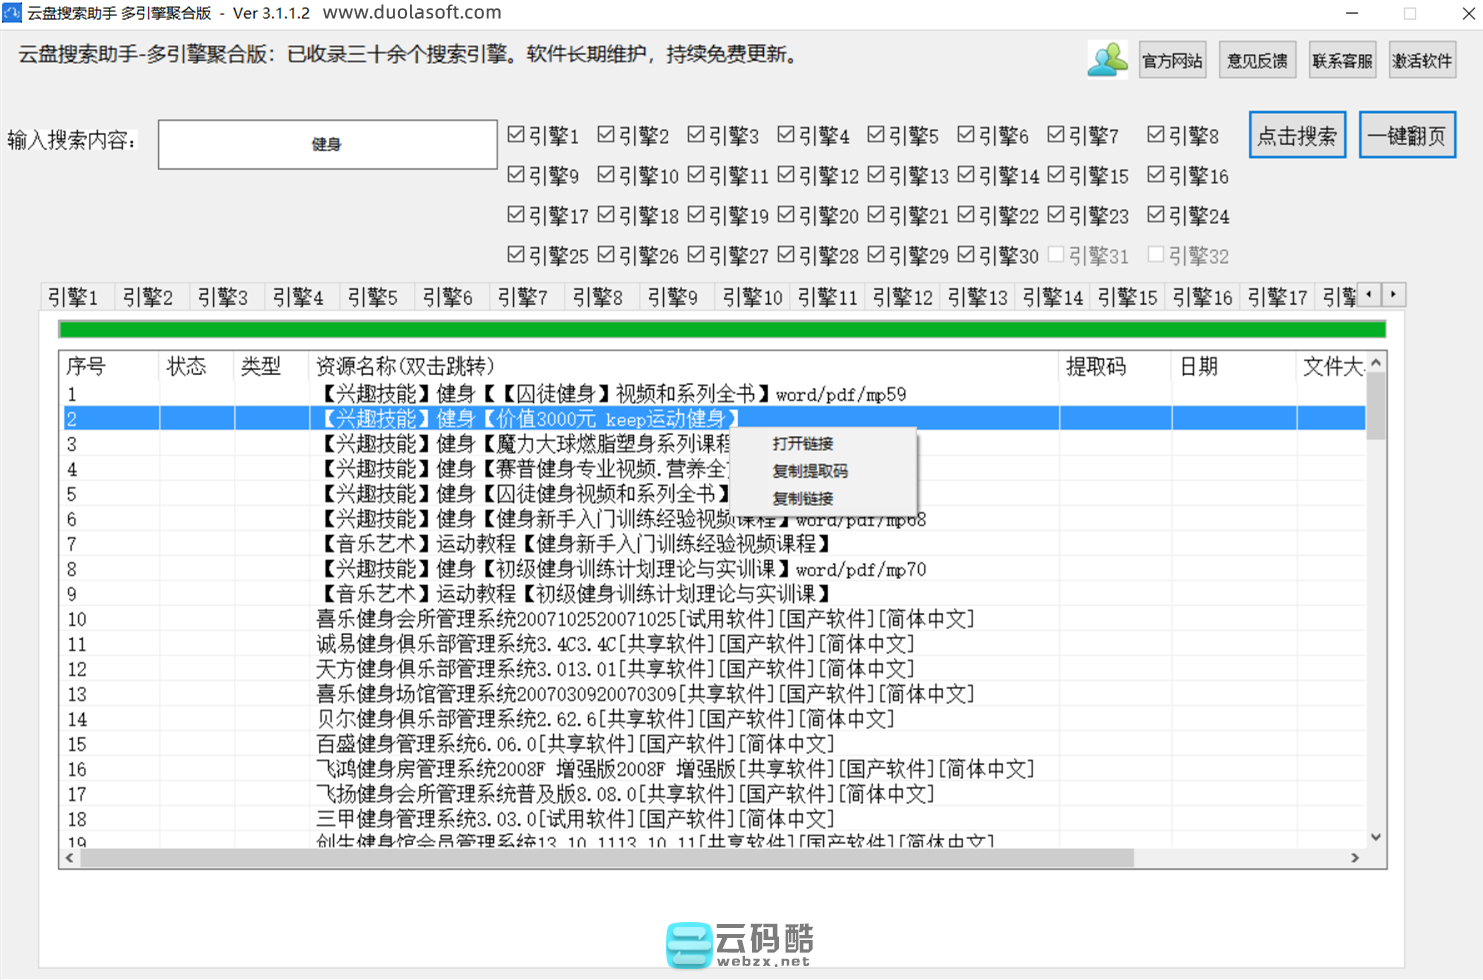This screenshot has height=980, width=1483.
Task: Uncheck the 引擎1 checkbox
Action: pos(516,135)
